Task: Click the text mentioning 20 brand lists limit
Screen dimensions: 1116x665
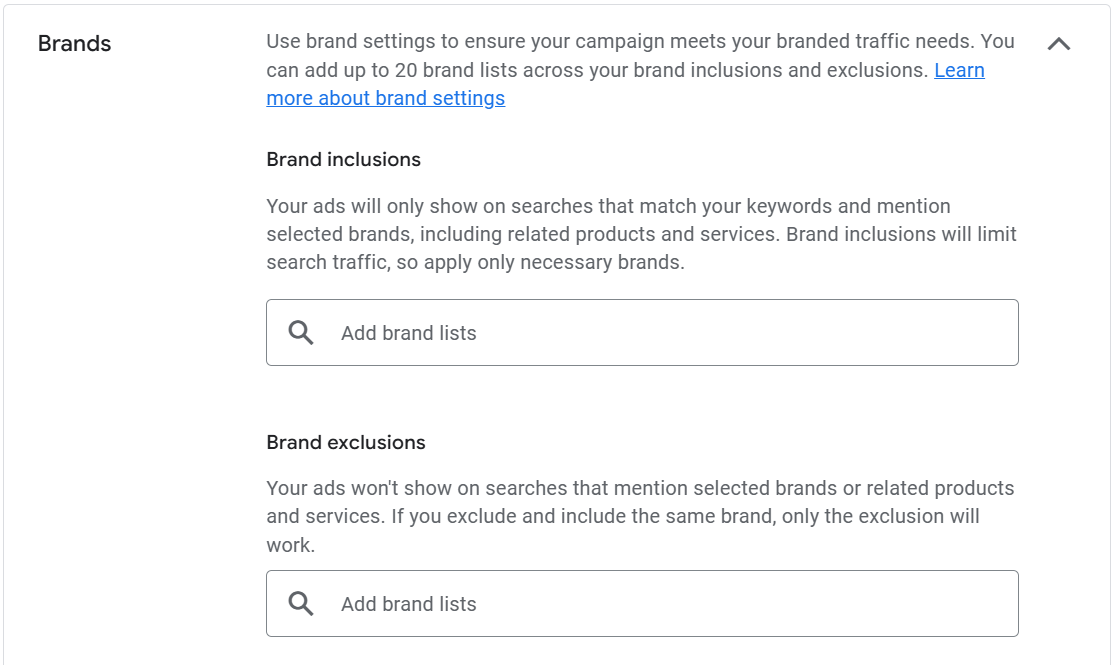Action: [x=640, y=70]
